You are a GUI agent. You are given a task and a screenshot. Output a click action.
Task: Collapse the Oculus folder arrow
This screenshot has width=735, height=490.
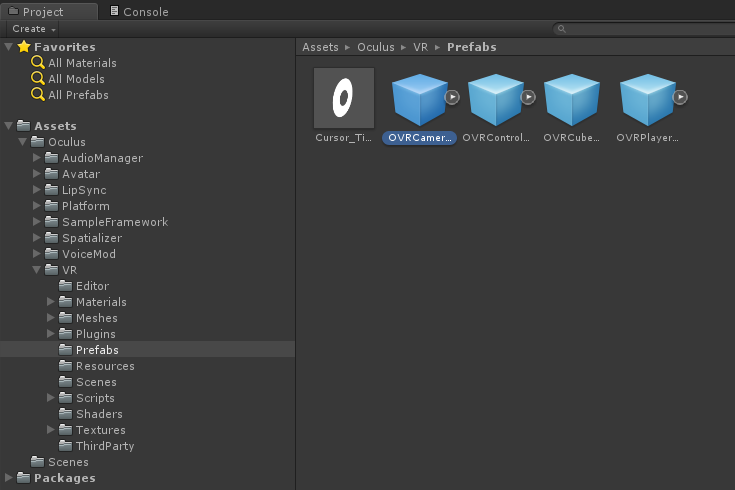pyautogui.click(x=22, y=142)
